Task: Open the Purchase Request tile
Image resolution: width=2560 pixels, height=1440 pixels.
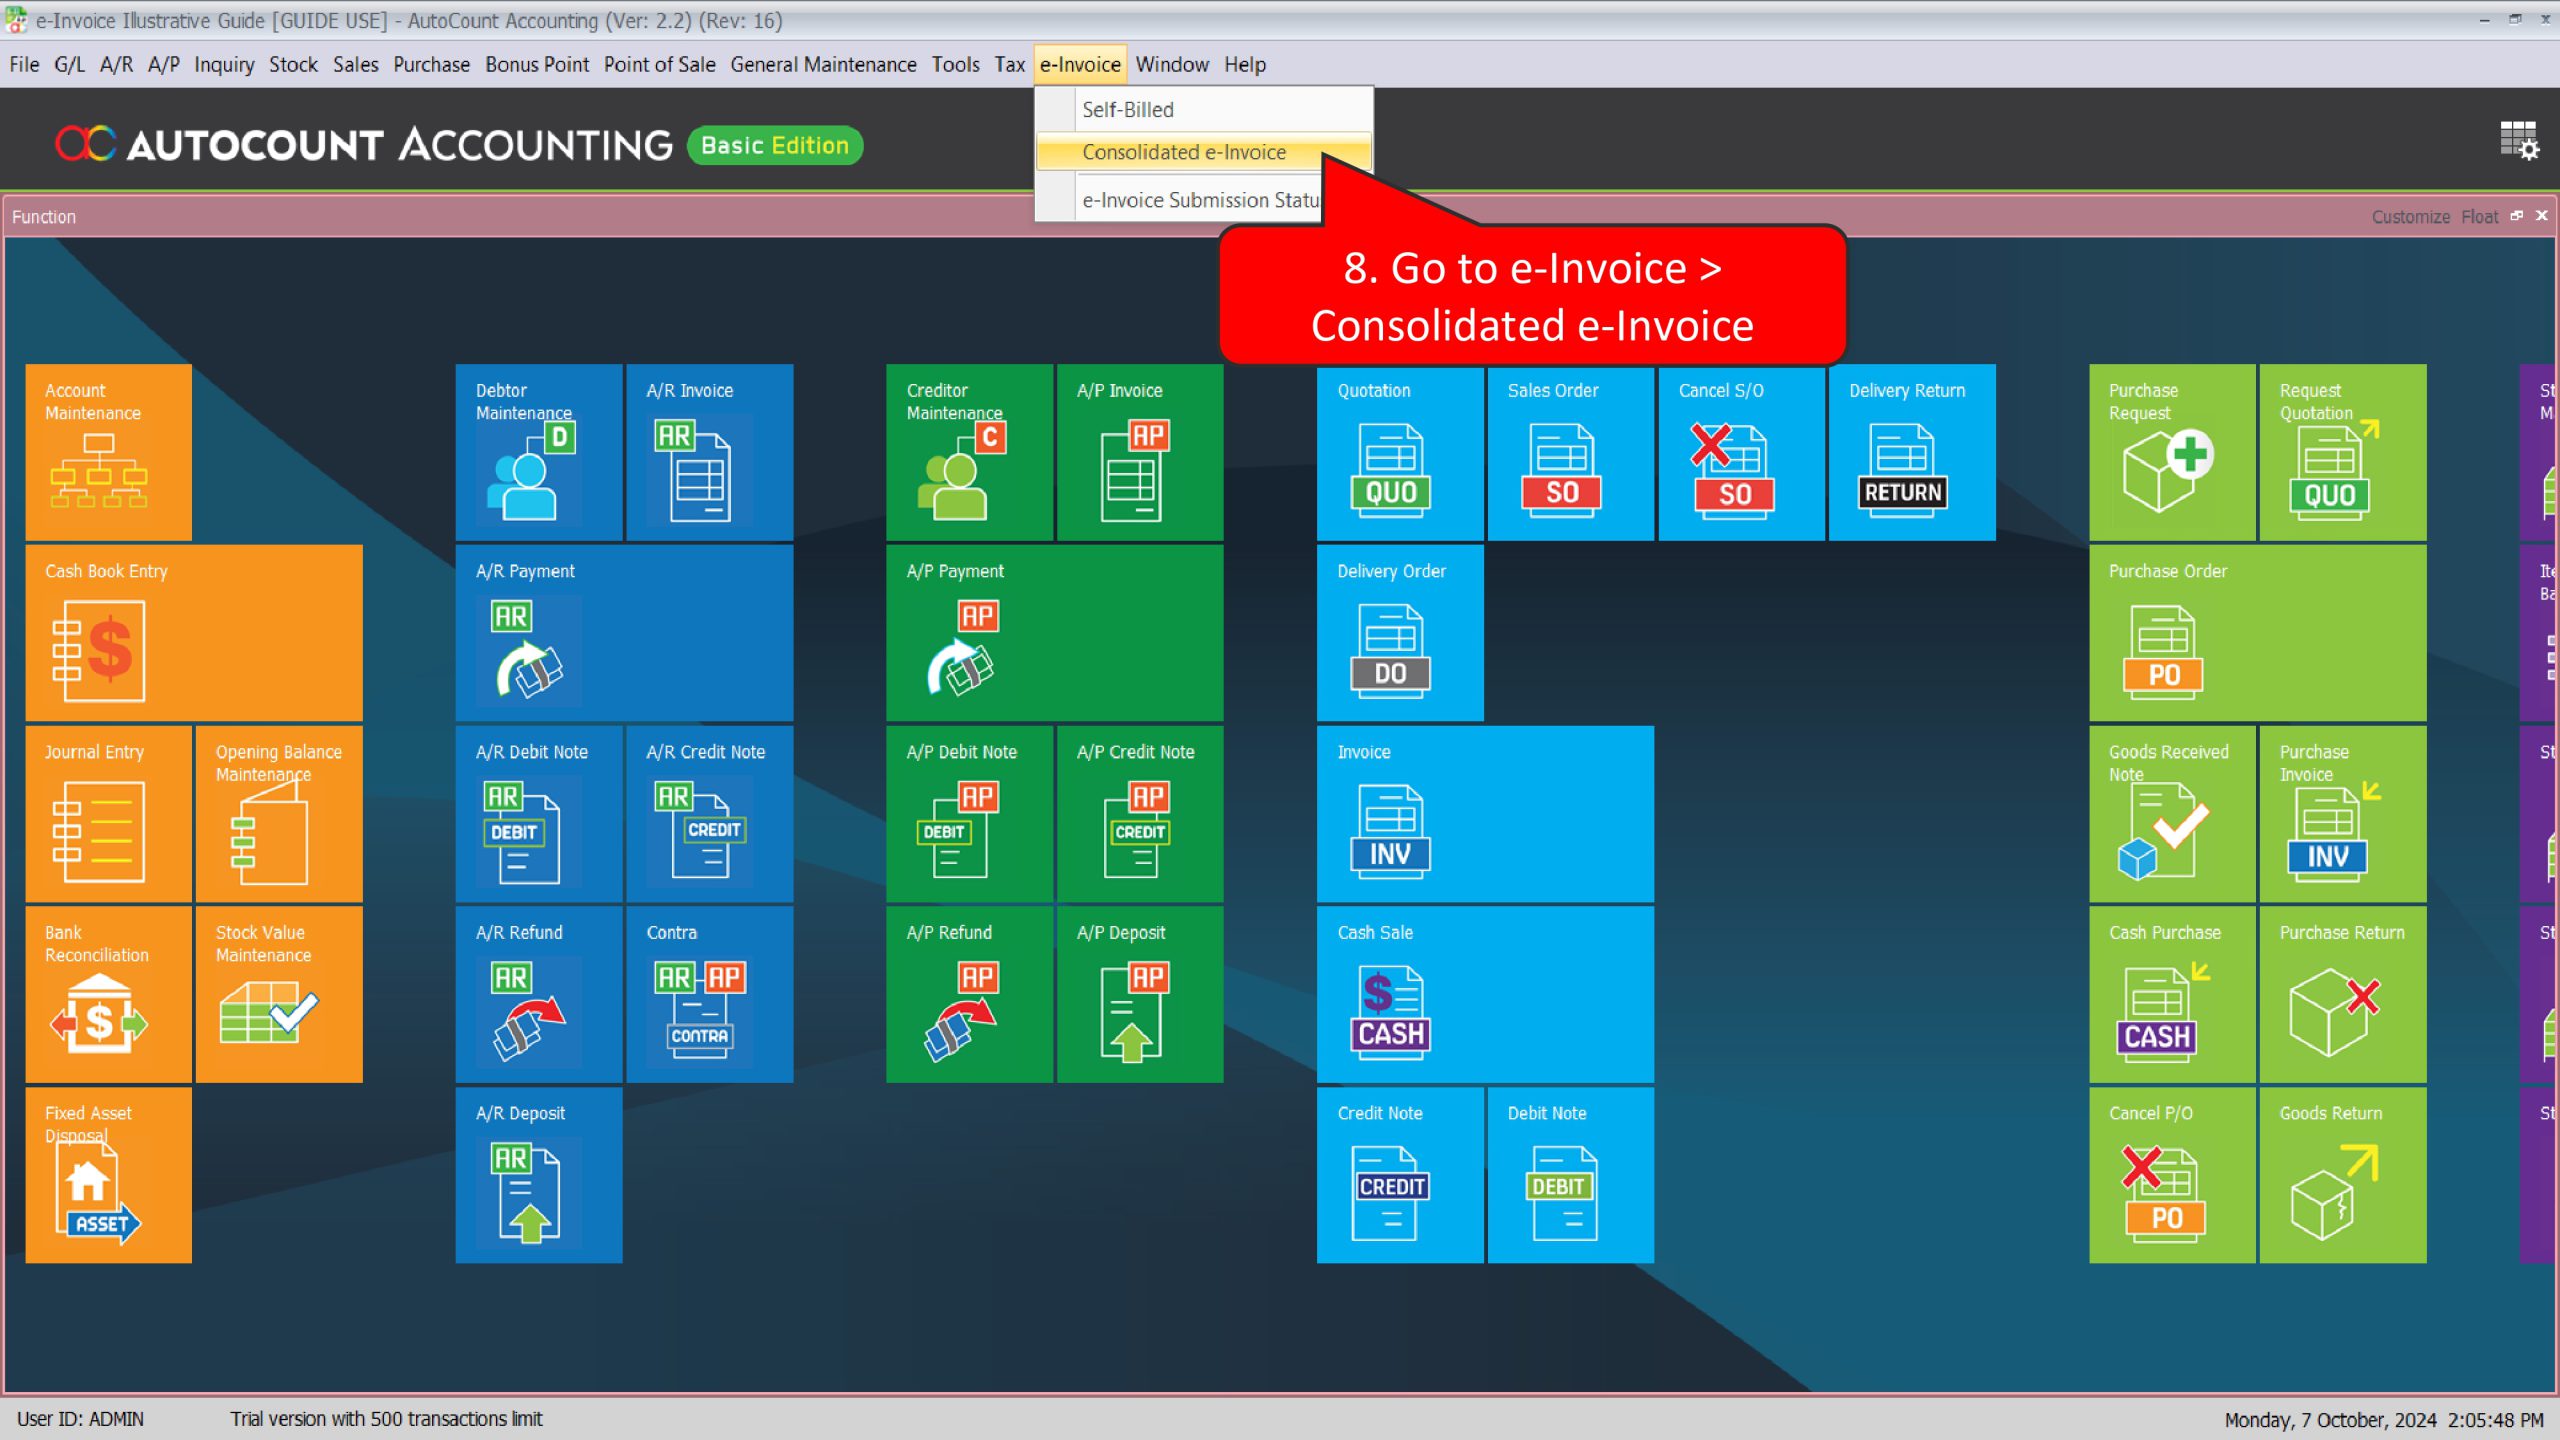Action: coord(2172,452)
